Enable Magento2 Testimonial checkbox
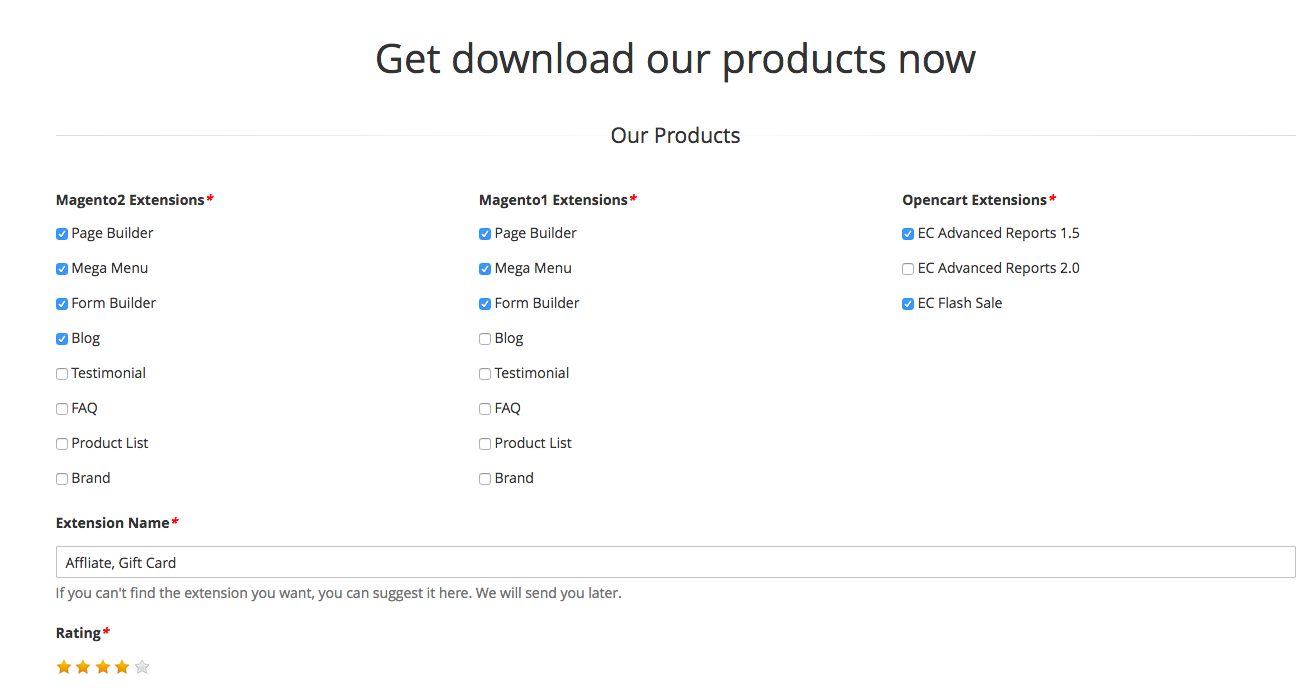 coord(62,374)
